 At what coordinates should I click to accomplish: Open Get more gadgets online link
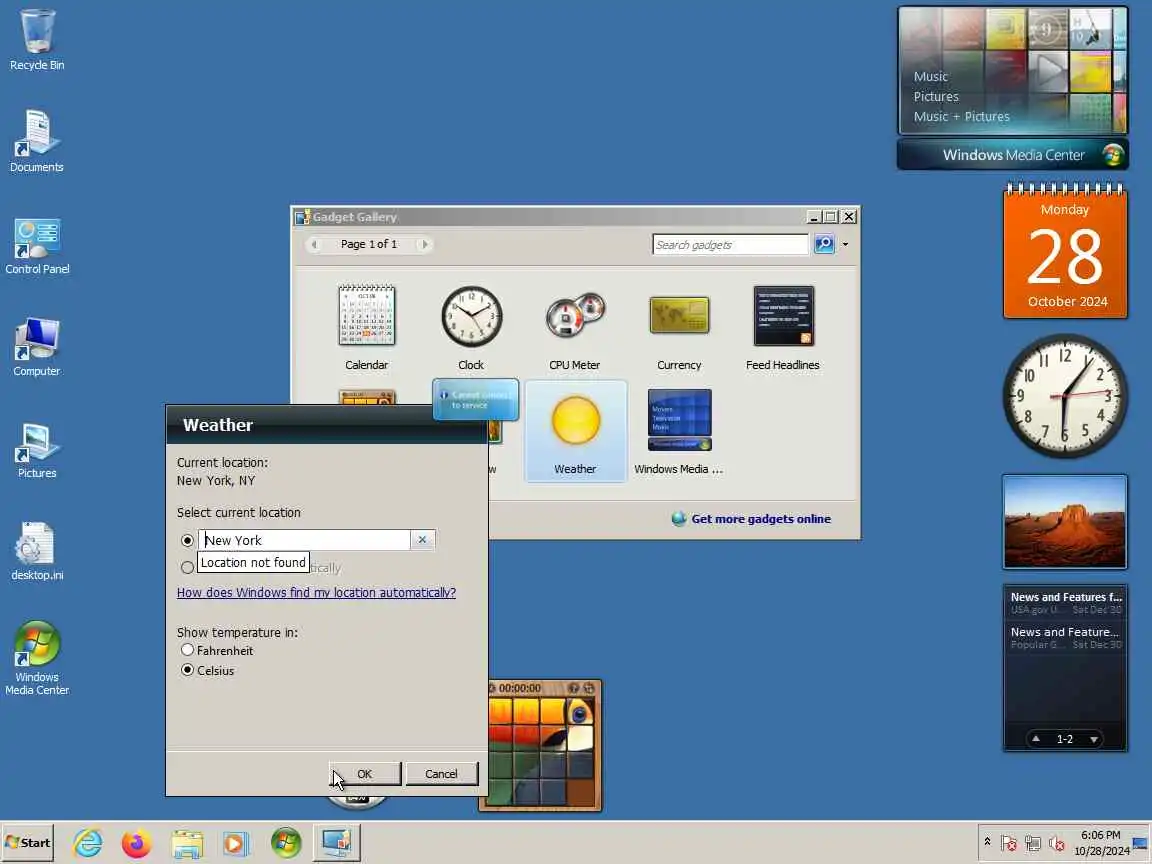click(760, 519)
